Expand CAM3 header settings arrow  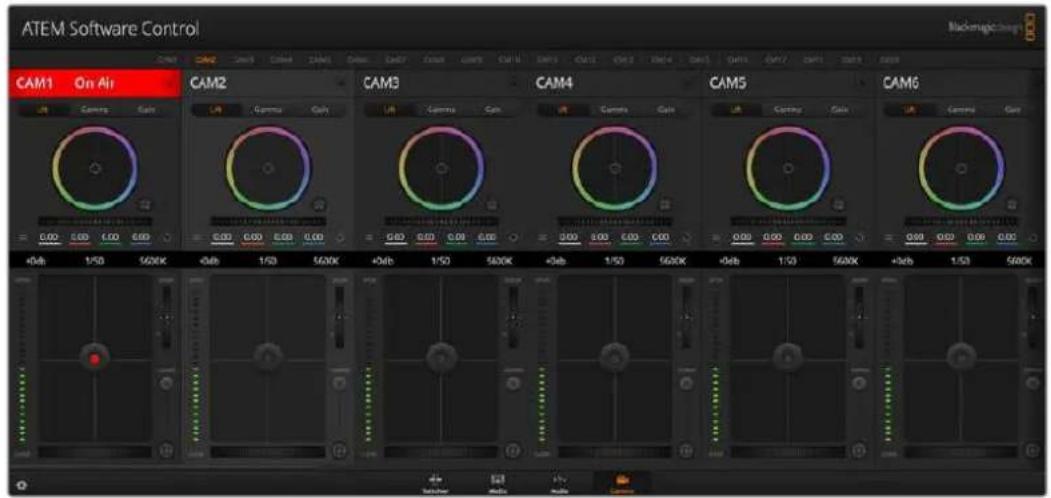(515, 84)
